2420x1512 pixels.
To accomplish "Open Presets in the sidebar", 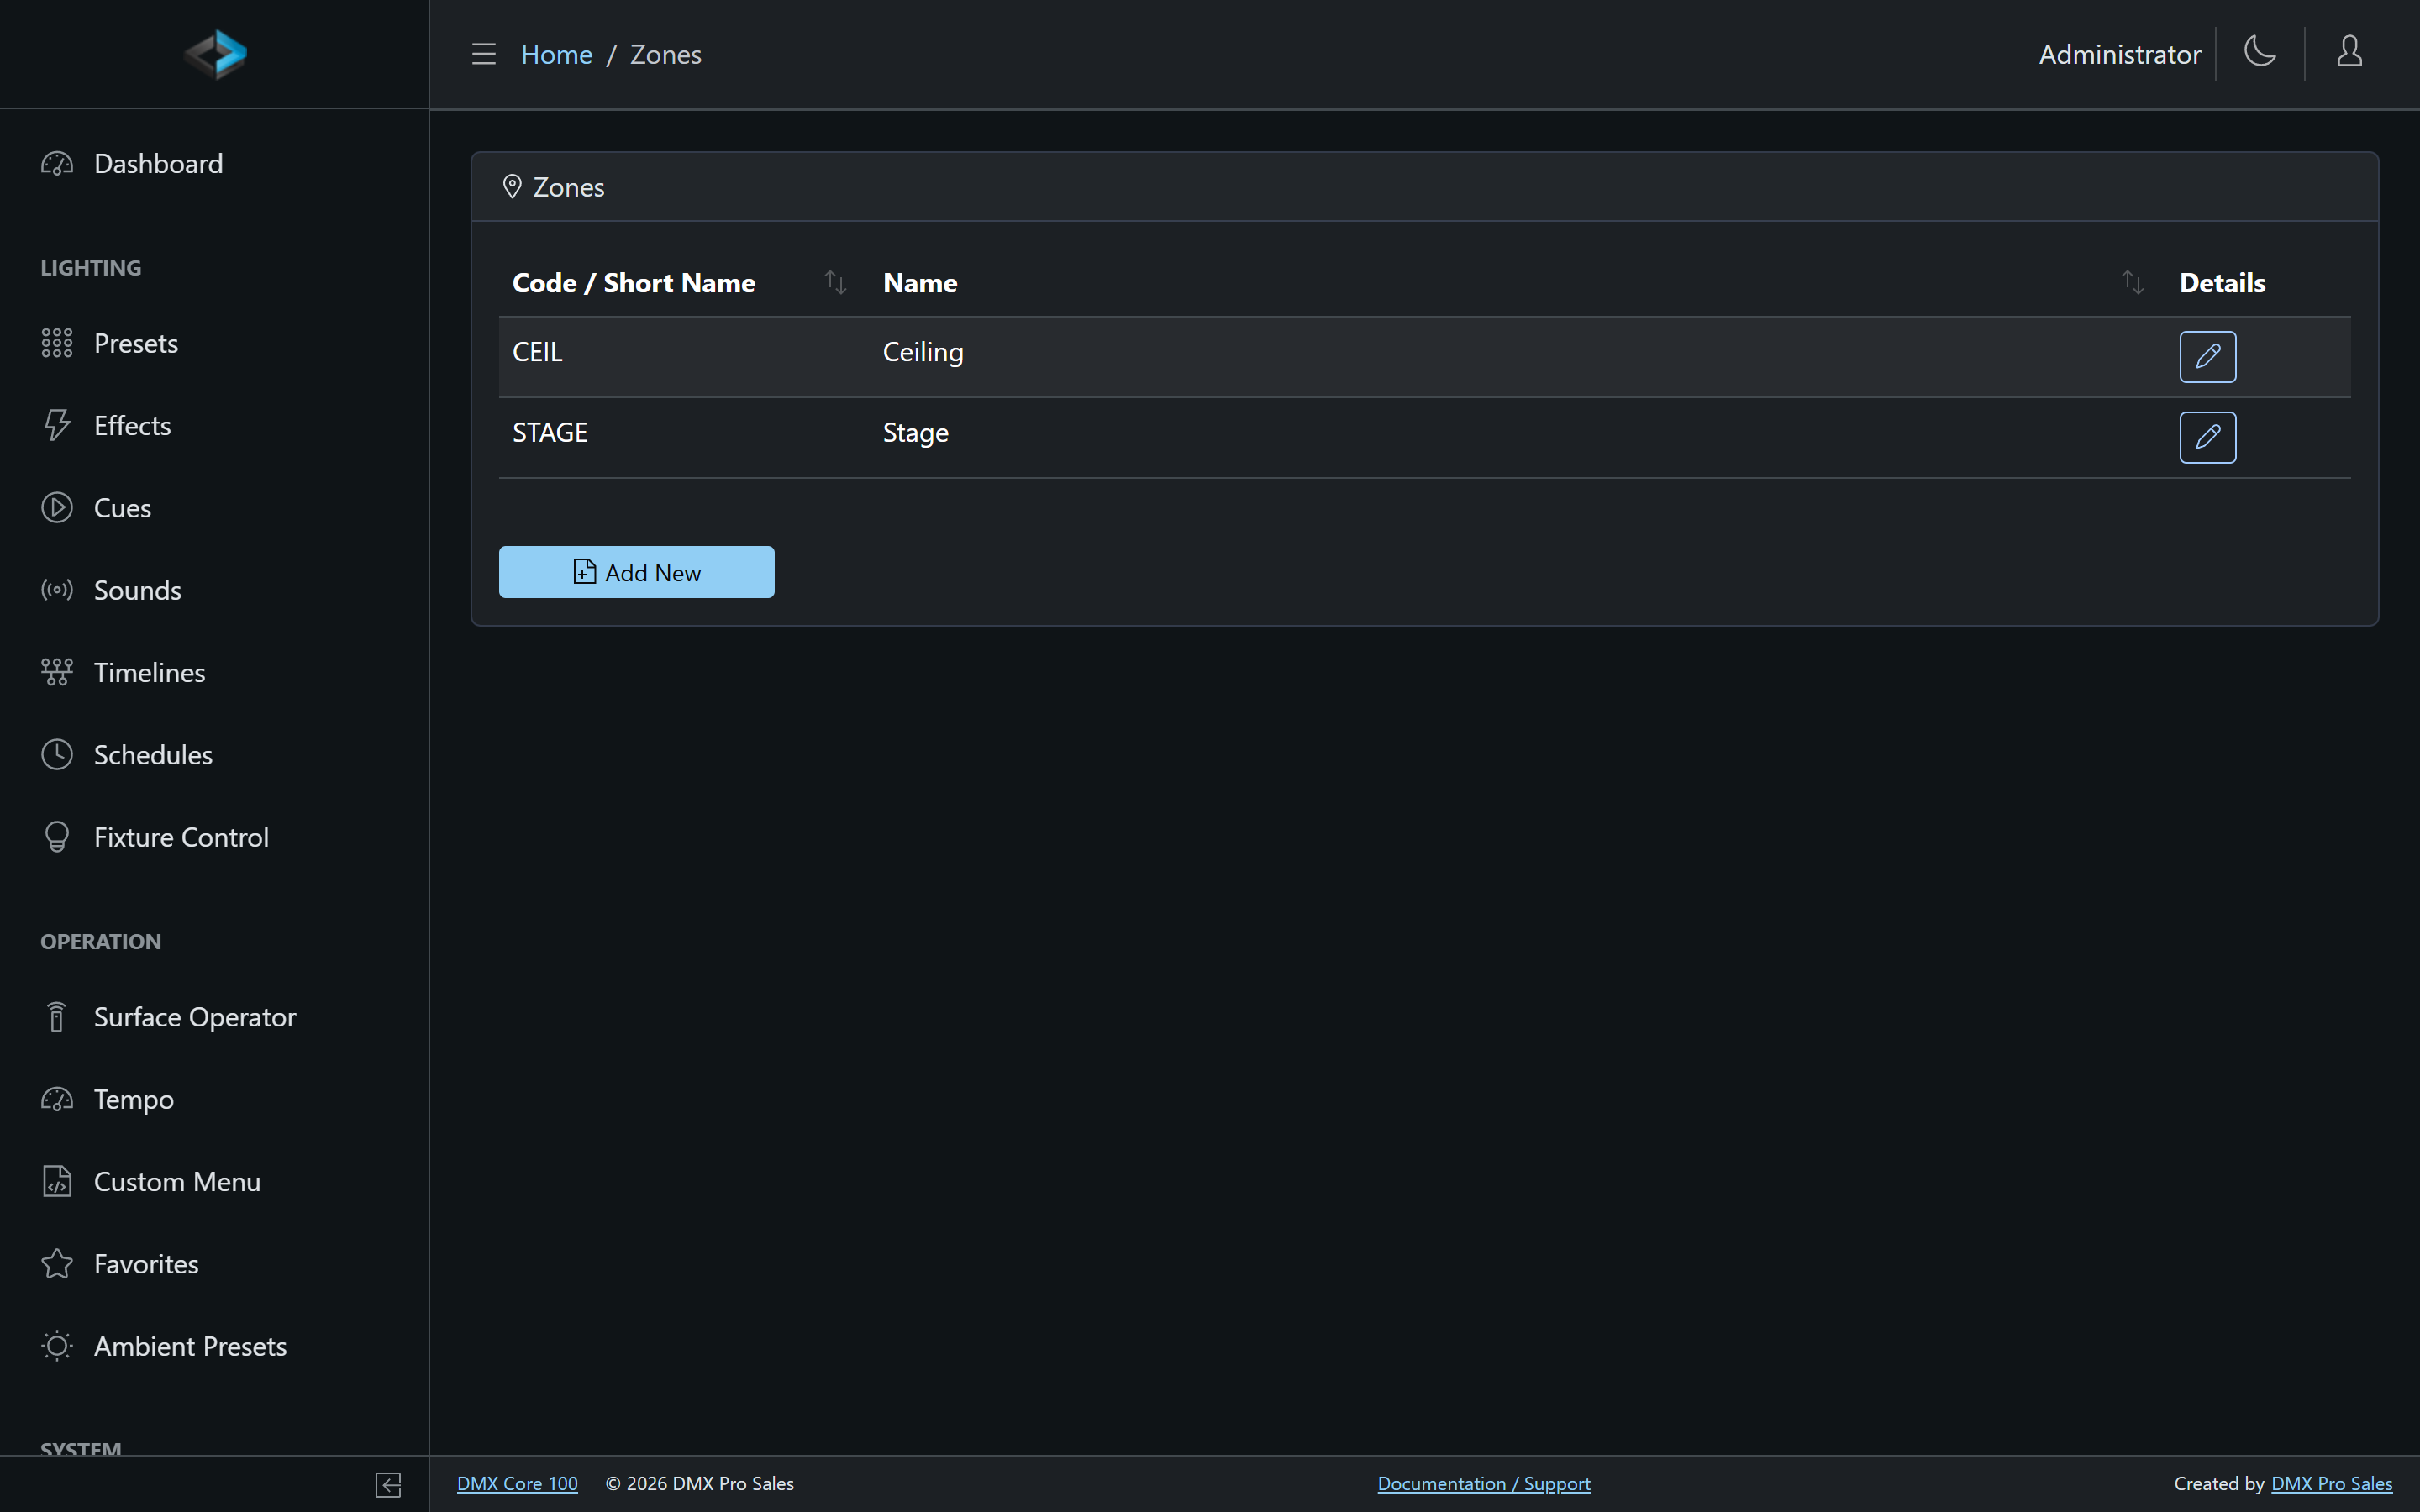I will point(214,343).
